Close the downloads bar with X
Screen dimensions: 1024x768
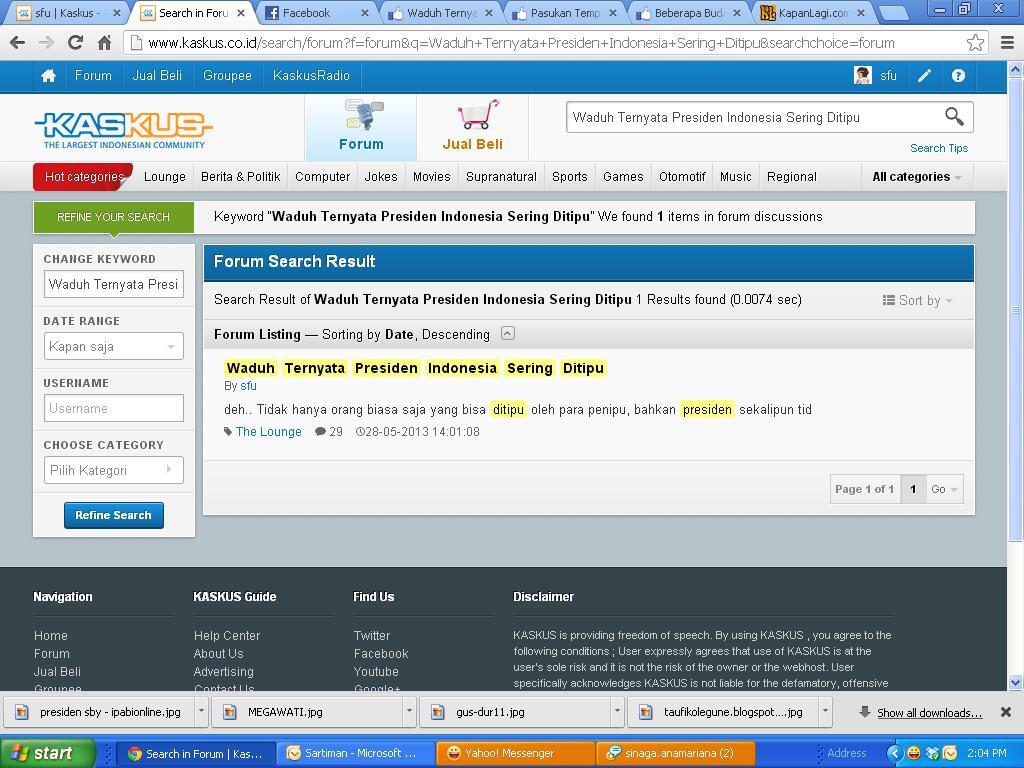click(1006, 712)
